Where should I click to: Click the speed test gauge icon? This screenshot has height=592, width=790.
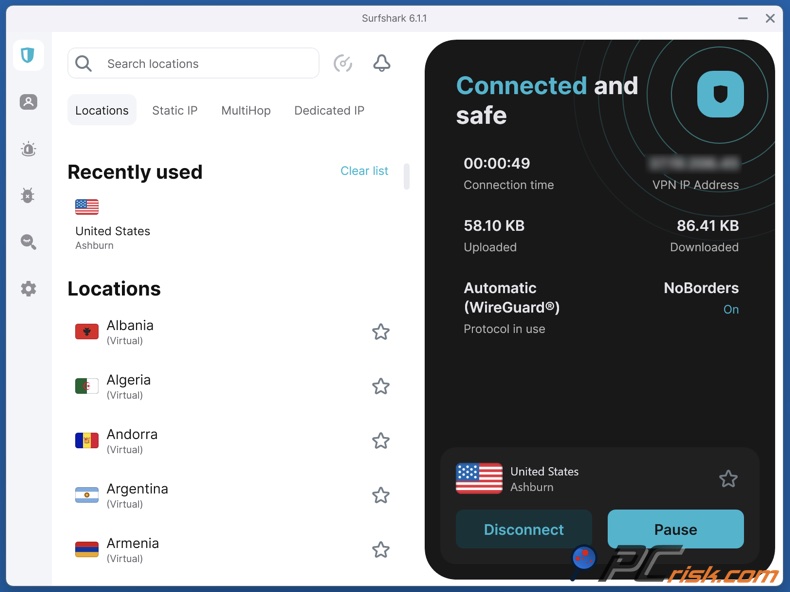[x=343, y=63]
